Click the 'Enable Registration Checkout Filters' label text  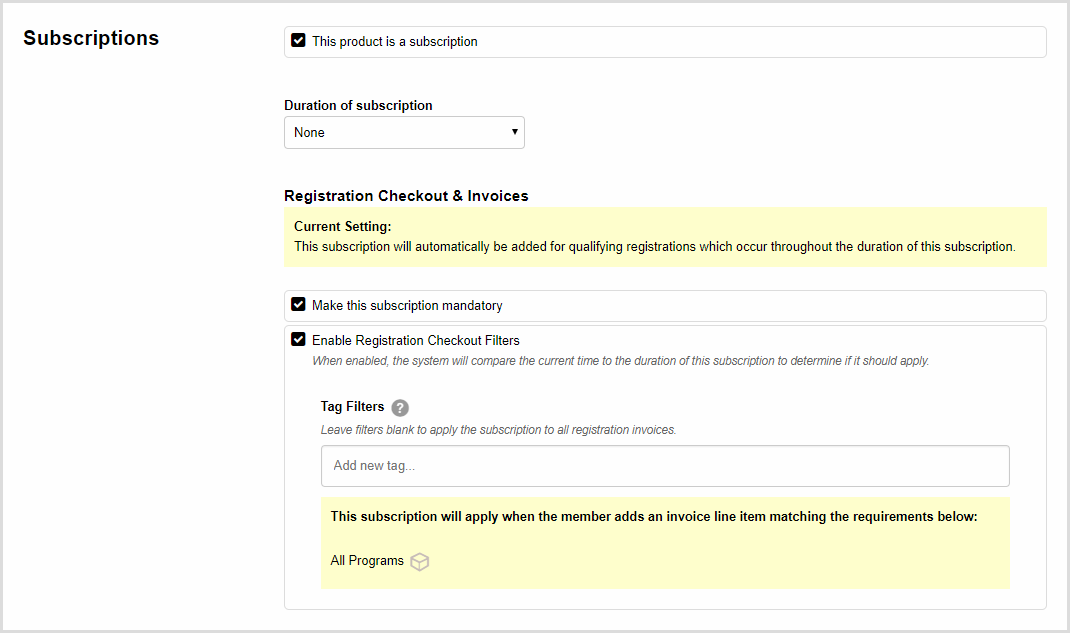[415, 341]
